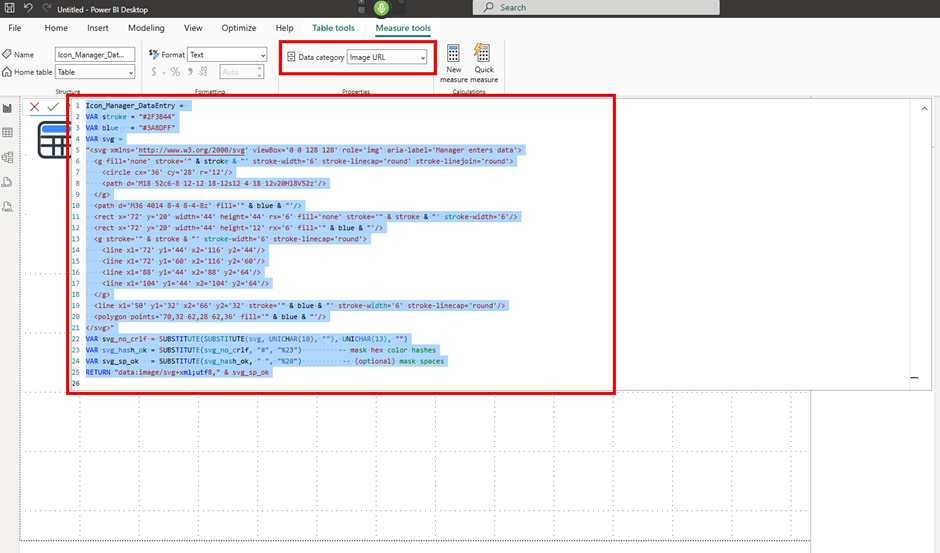The image size is (940, 553).
Task: Save the report with the title bar disk icon
Action: pyautogui.click(x=9, y=8)
